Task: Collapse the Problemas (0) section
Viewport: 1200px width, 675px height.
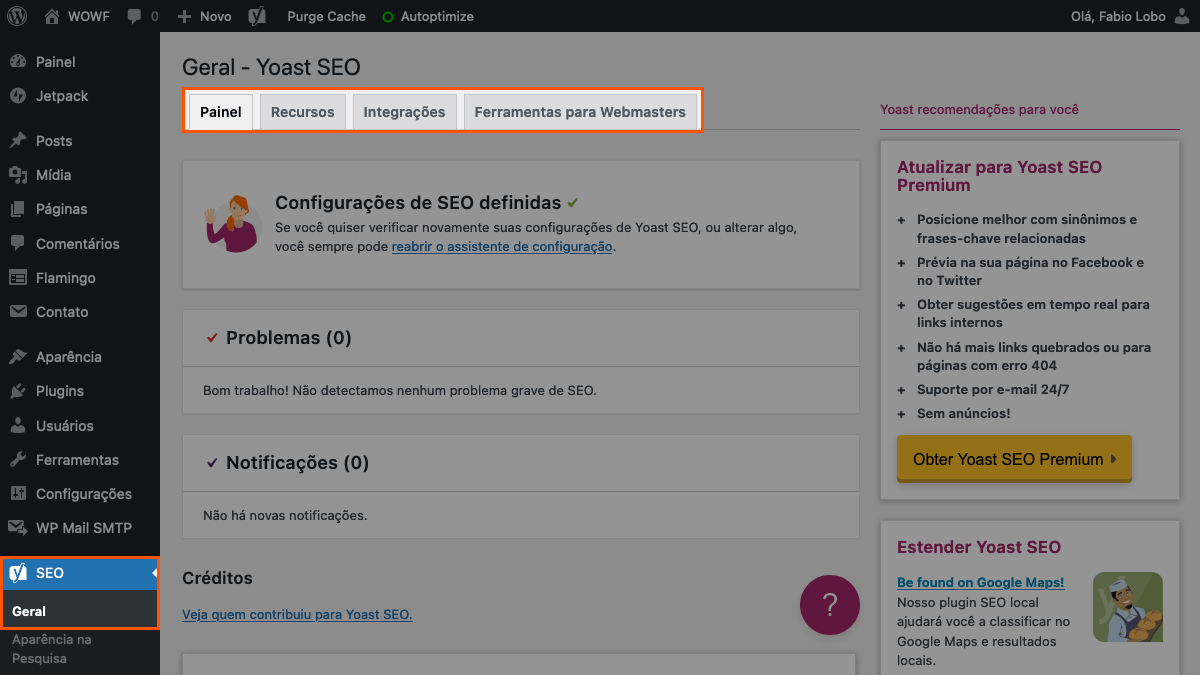Action: tap(521, 338)
